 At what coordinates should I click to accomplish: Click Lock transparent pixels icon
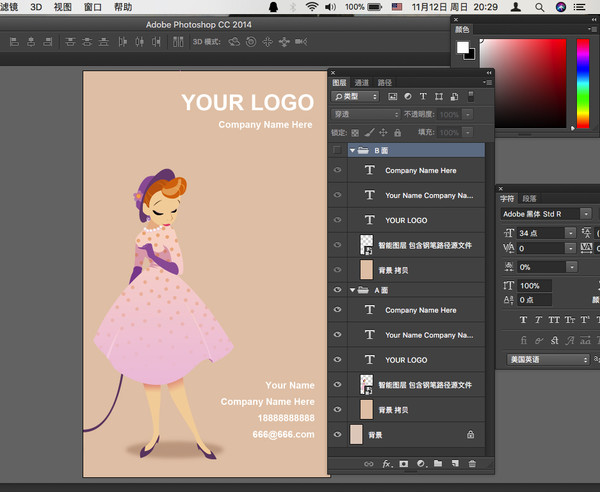(x=355, y=133)
